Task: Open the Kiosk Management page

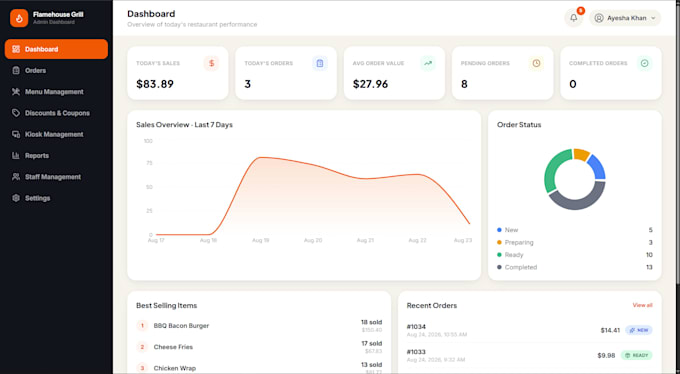Action: [x=56, y=134]
